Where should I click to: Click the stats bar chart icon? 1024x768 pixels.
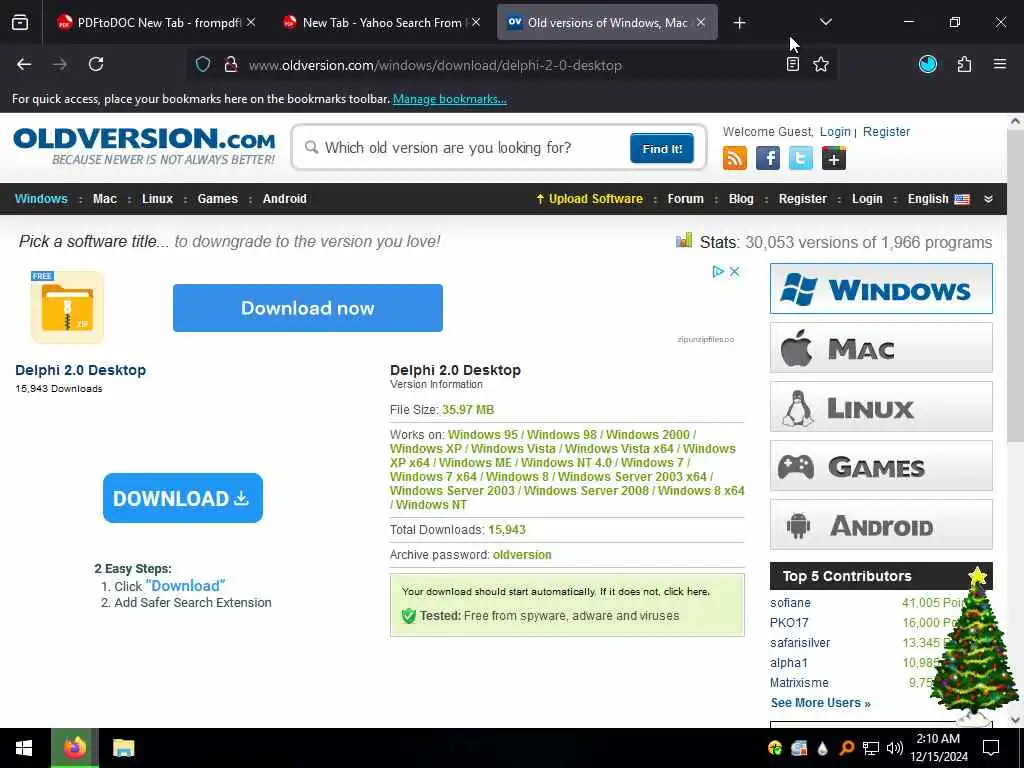(684, 240)
